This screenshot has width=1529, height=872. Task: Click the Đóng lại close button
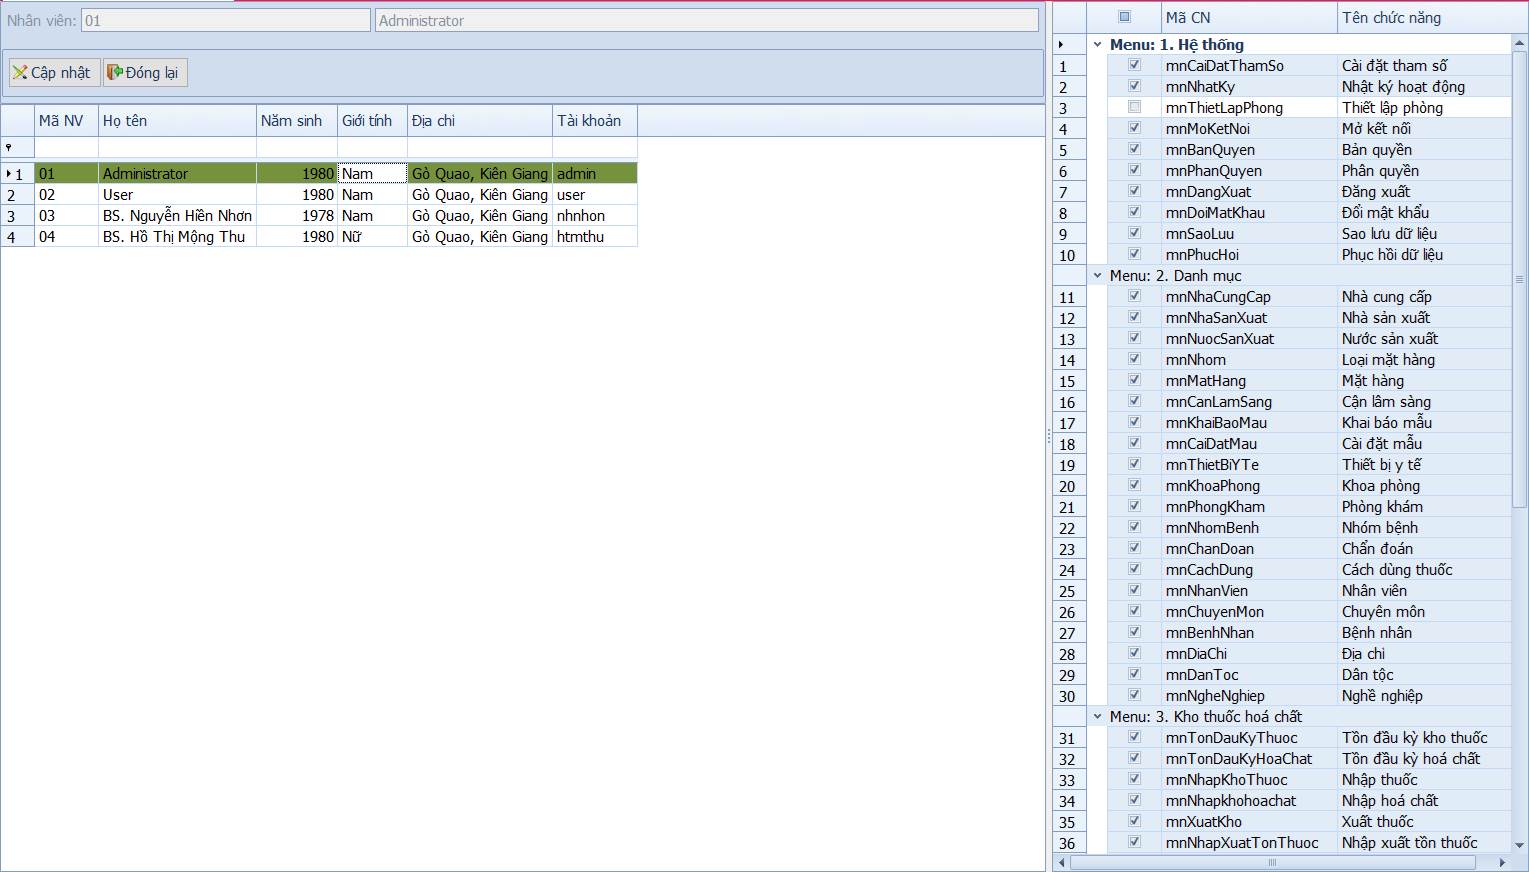point(145,72)
